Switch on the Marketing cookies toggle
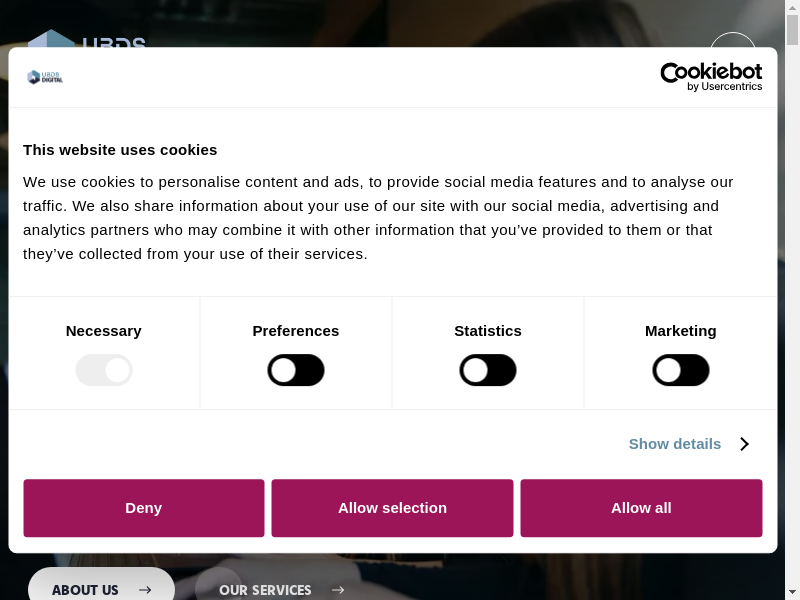Viewport: 800px width, 600px height. click(x=681, y=370)
